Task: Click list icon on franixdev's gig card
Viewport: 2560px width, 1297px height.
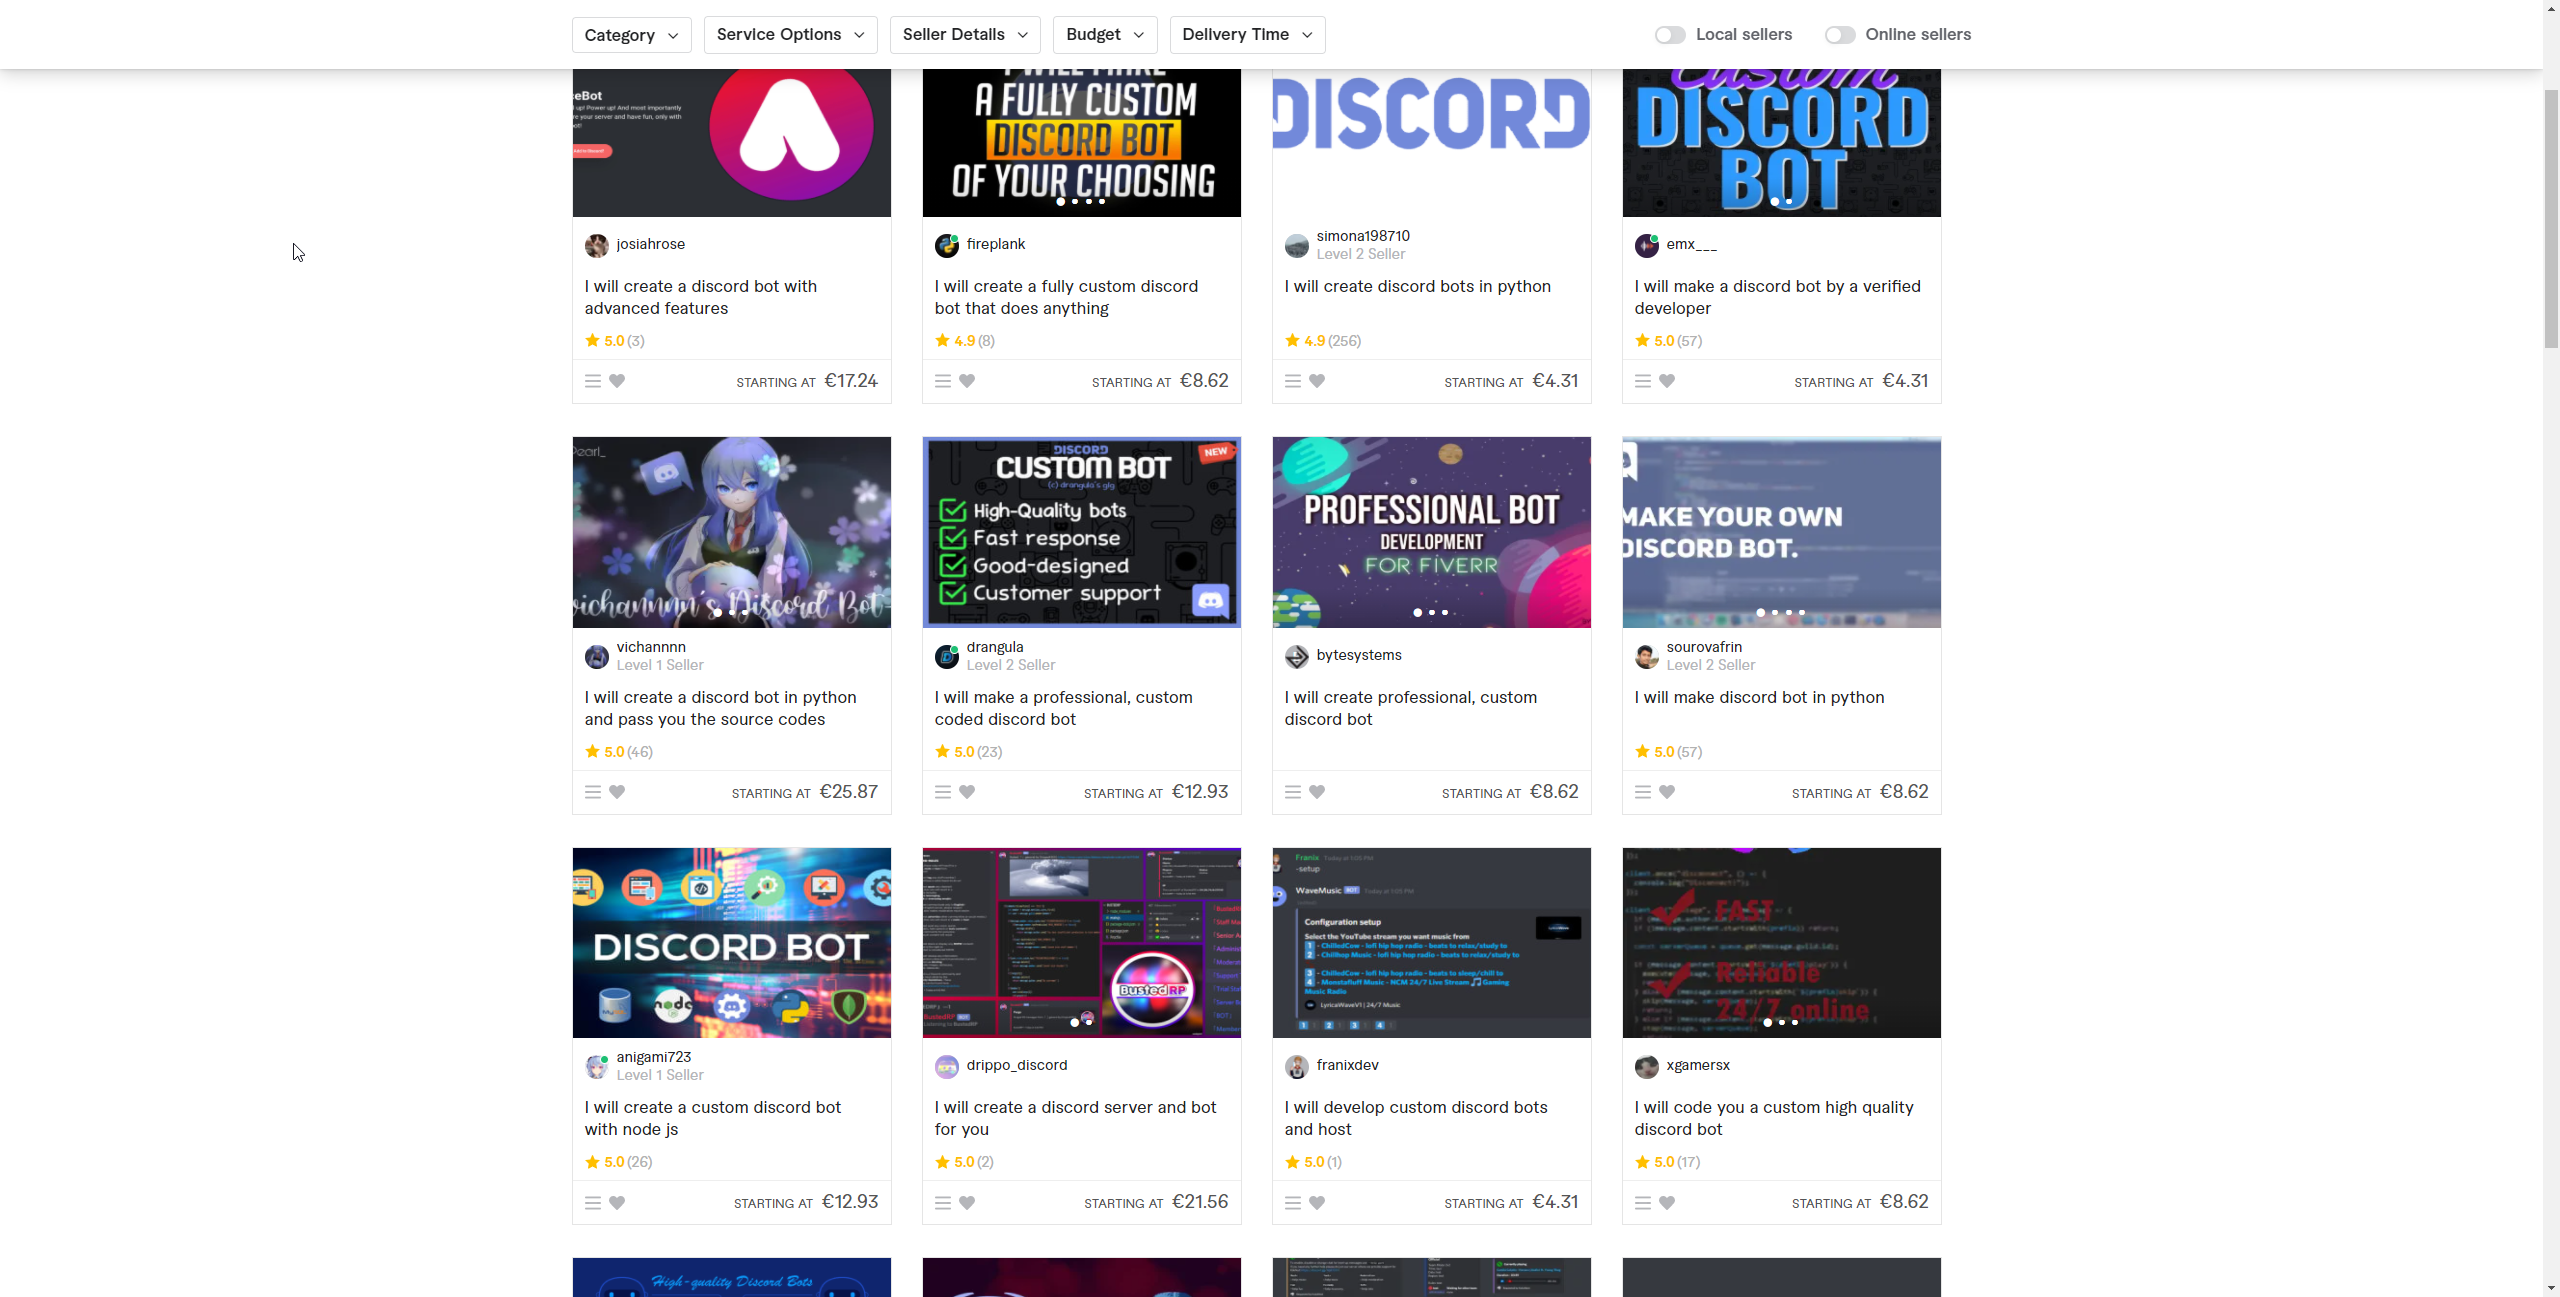Action: pos(1292,1203)
